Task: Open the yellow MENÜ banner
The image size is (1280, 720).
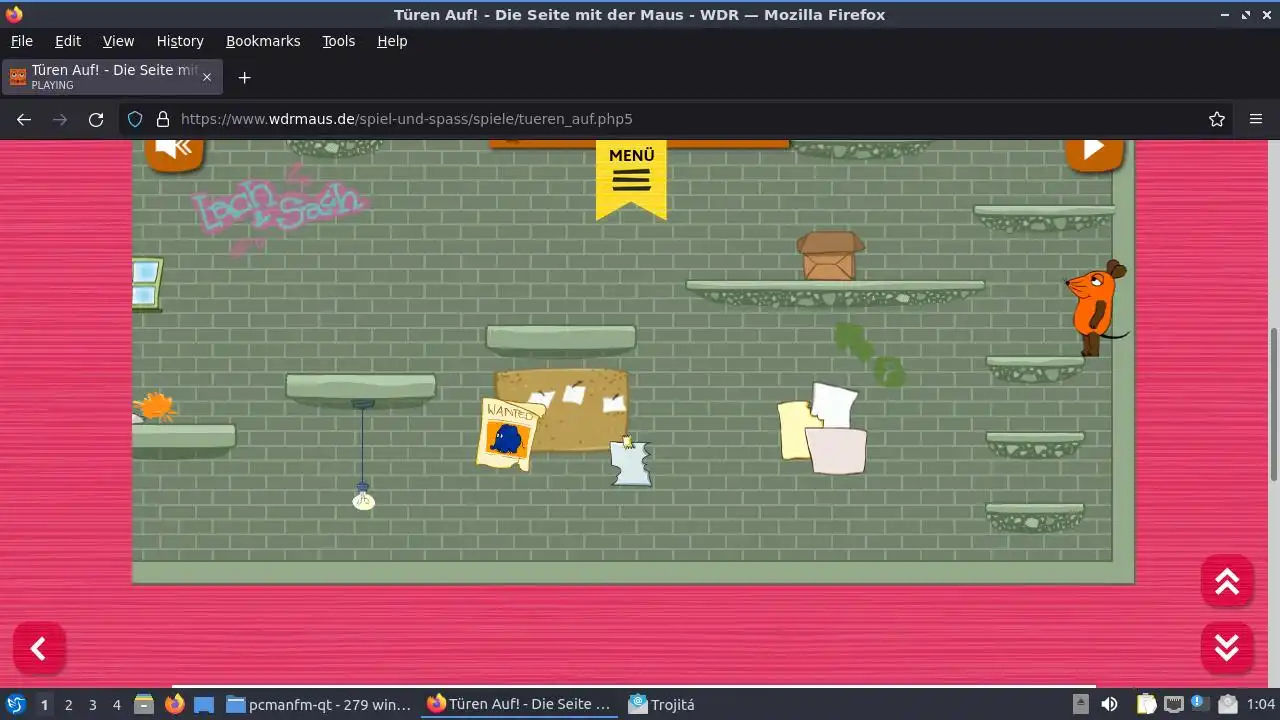Action: tap(631, 179)
